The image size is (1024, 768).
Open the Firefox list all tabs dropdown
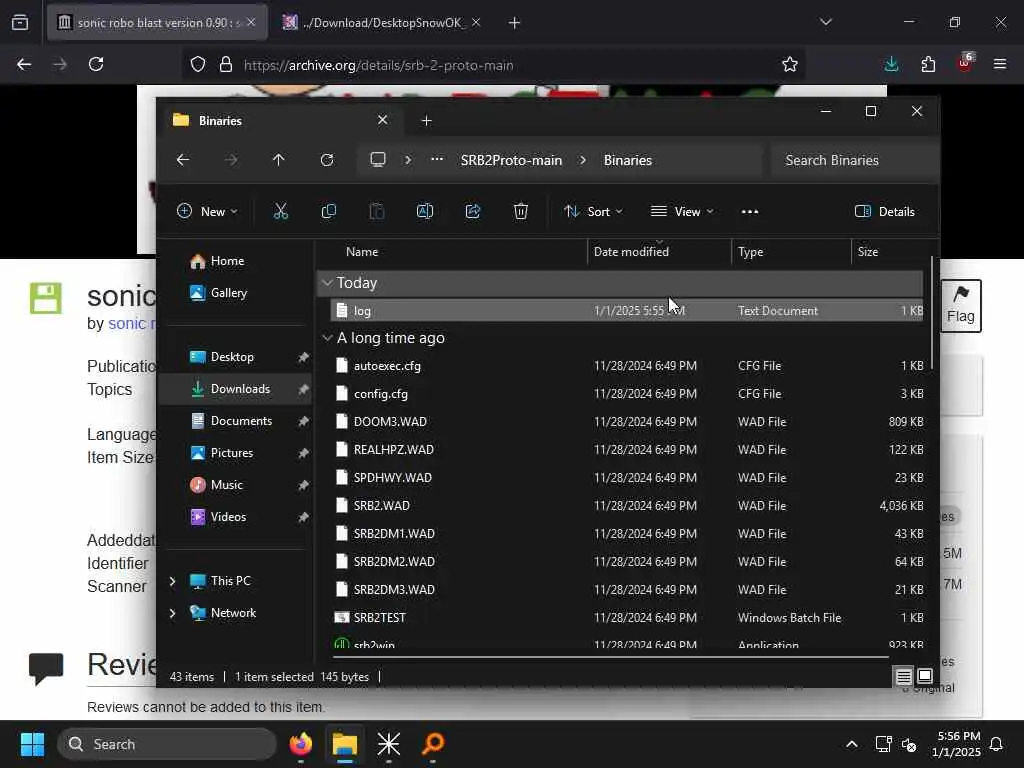[x=825, y=22]
